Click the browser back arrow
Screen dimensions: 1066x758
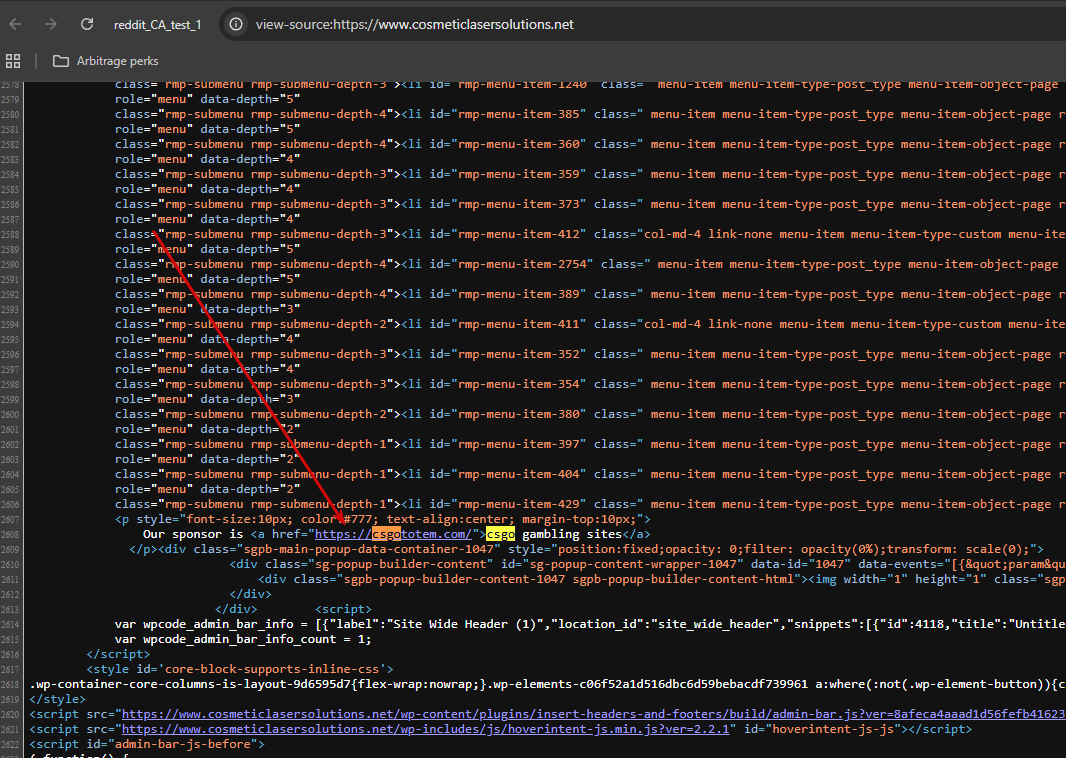click(16, 24)
